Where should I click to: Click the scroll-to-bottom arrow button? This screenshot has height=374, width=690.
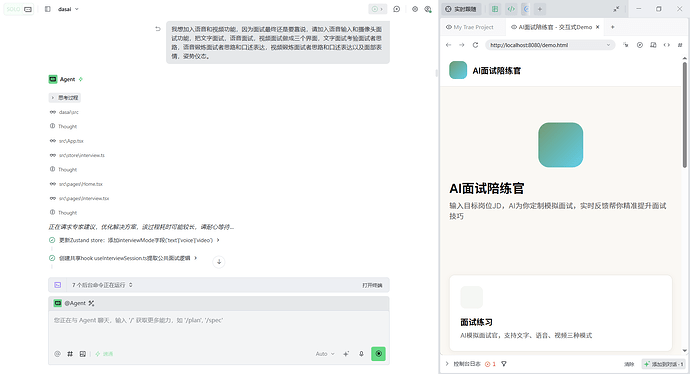click(219, 262)
